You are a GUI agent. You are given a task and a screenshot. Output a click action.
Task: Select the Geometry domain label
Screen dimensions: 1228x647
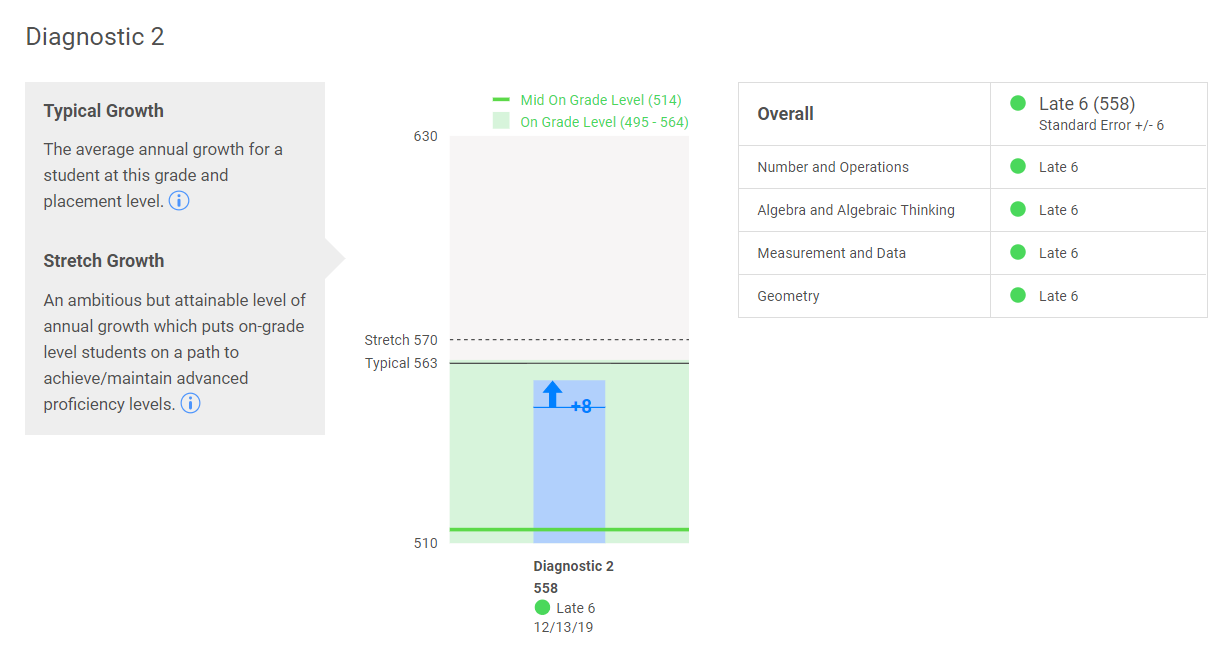788,296
